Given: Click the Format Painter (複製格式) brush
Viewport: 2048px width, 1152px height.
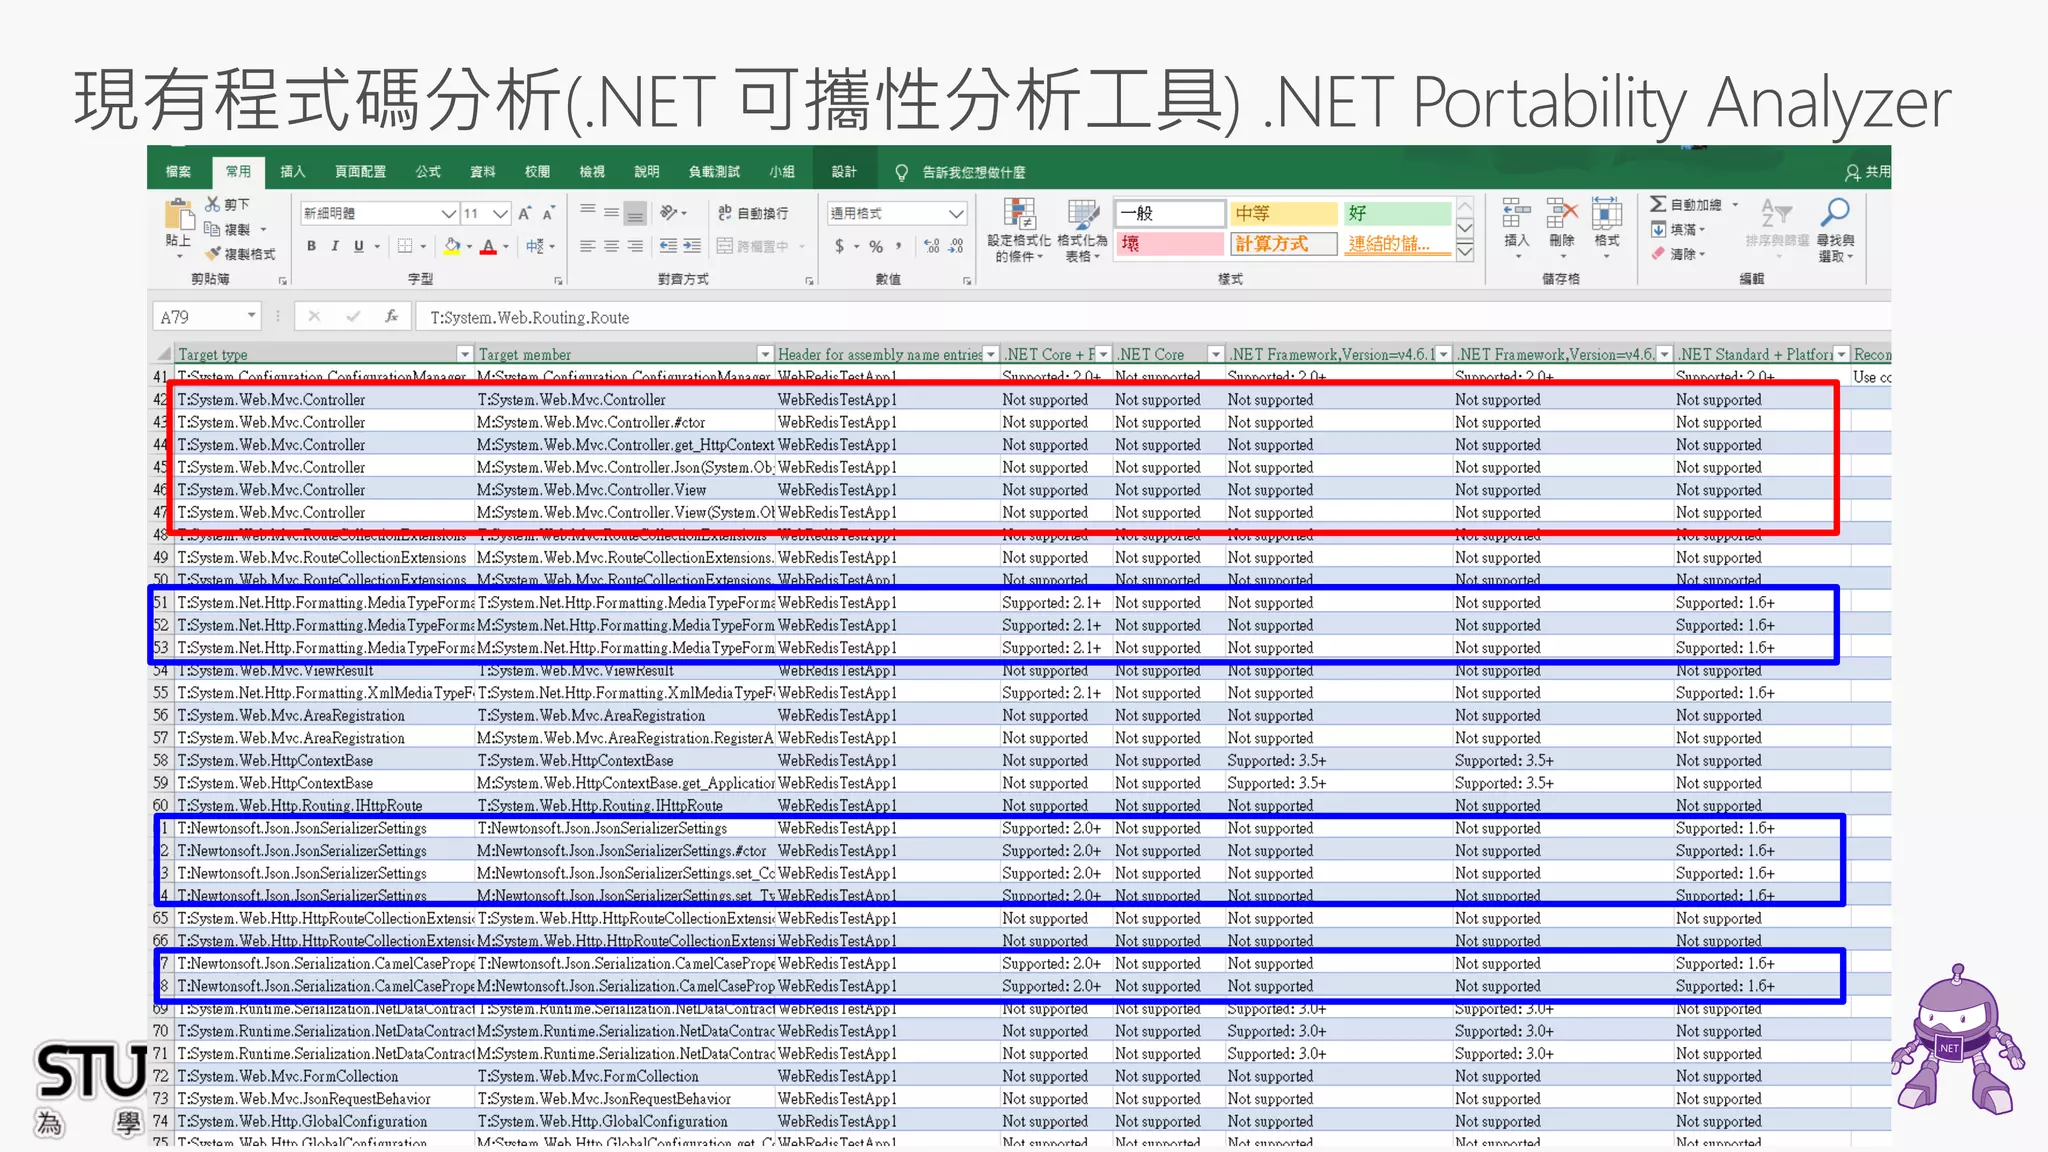Looking at the screenshot, I should coord(213,254).
